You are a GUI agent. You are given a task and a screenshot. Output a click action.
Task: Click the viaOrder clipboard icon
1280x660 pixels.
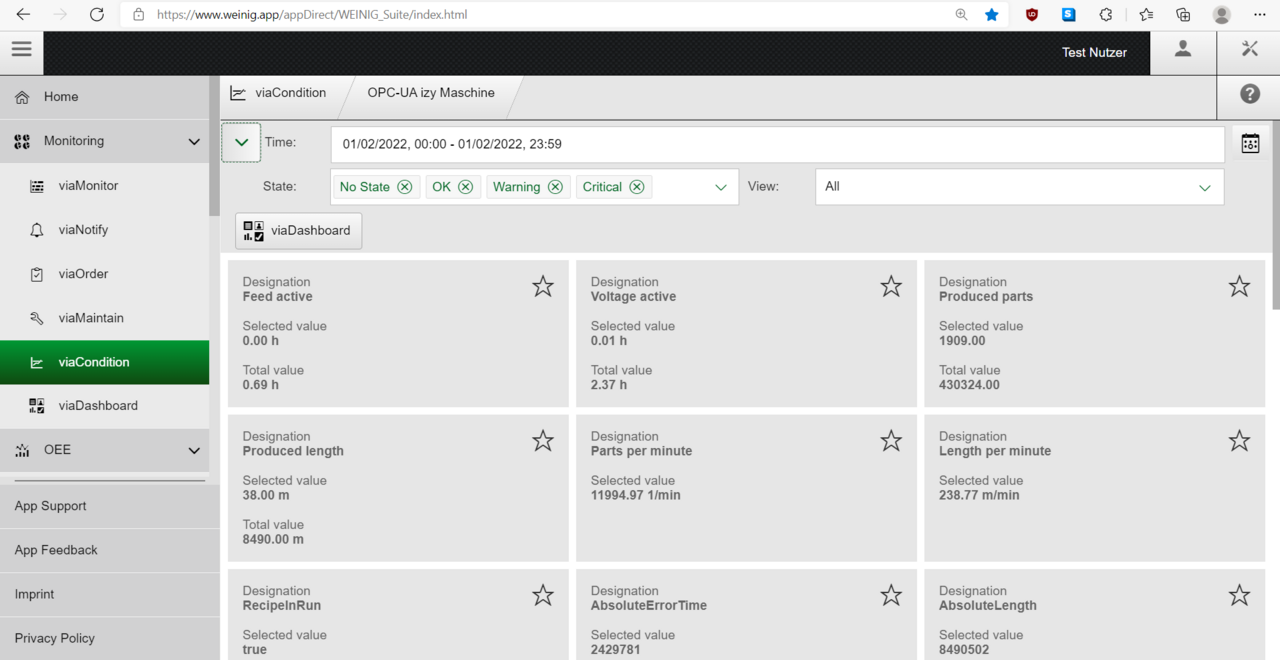click(x=37, y=274)
